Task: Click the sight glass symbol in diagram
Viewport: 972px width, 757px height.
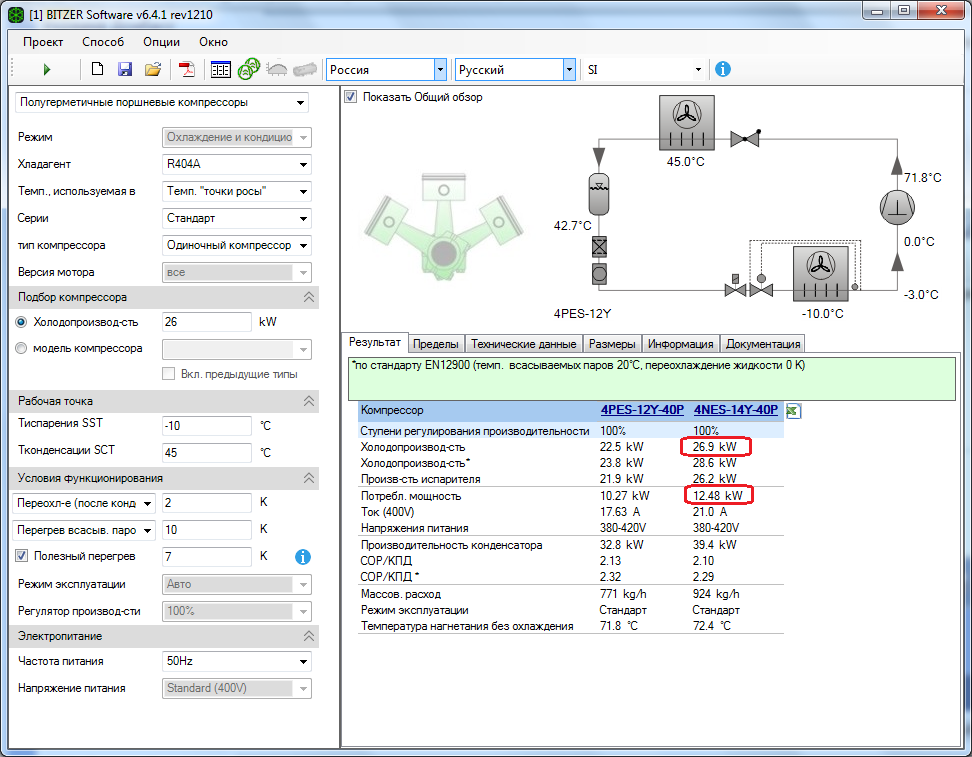Action: tap(599, 273)
